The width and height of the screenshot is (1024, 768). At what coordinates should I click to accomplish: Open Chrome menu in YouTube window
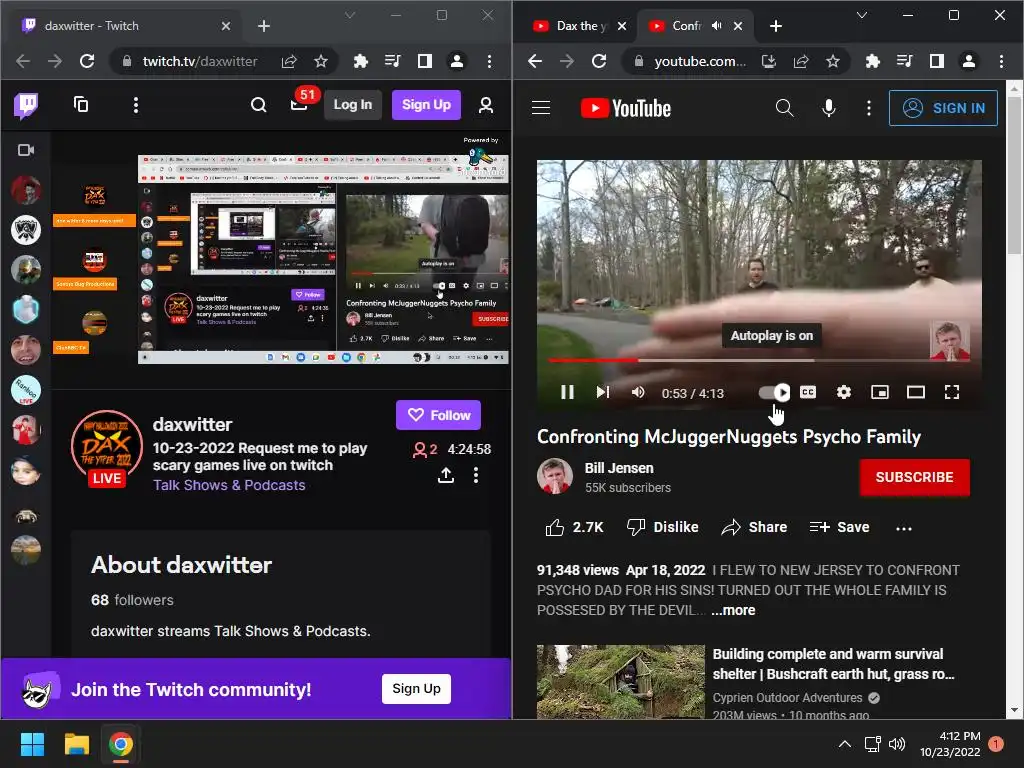pos(1001,61)
